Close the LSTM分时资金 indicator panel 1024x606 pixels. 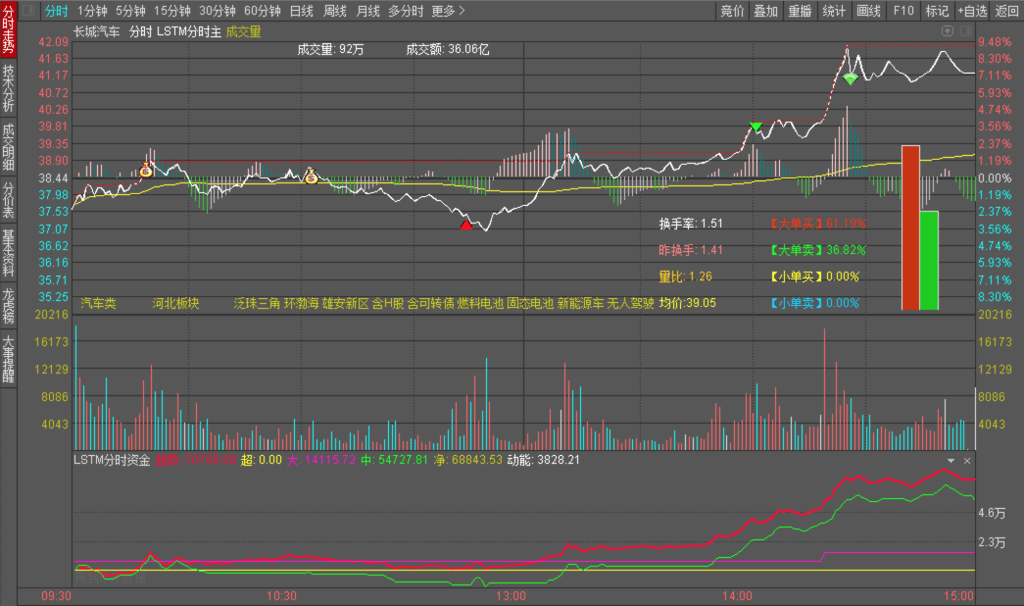[x=967, y=461]
